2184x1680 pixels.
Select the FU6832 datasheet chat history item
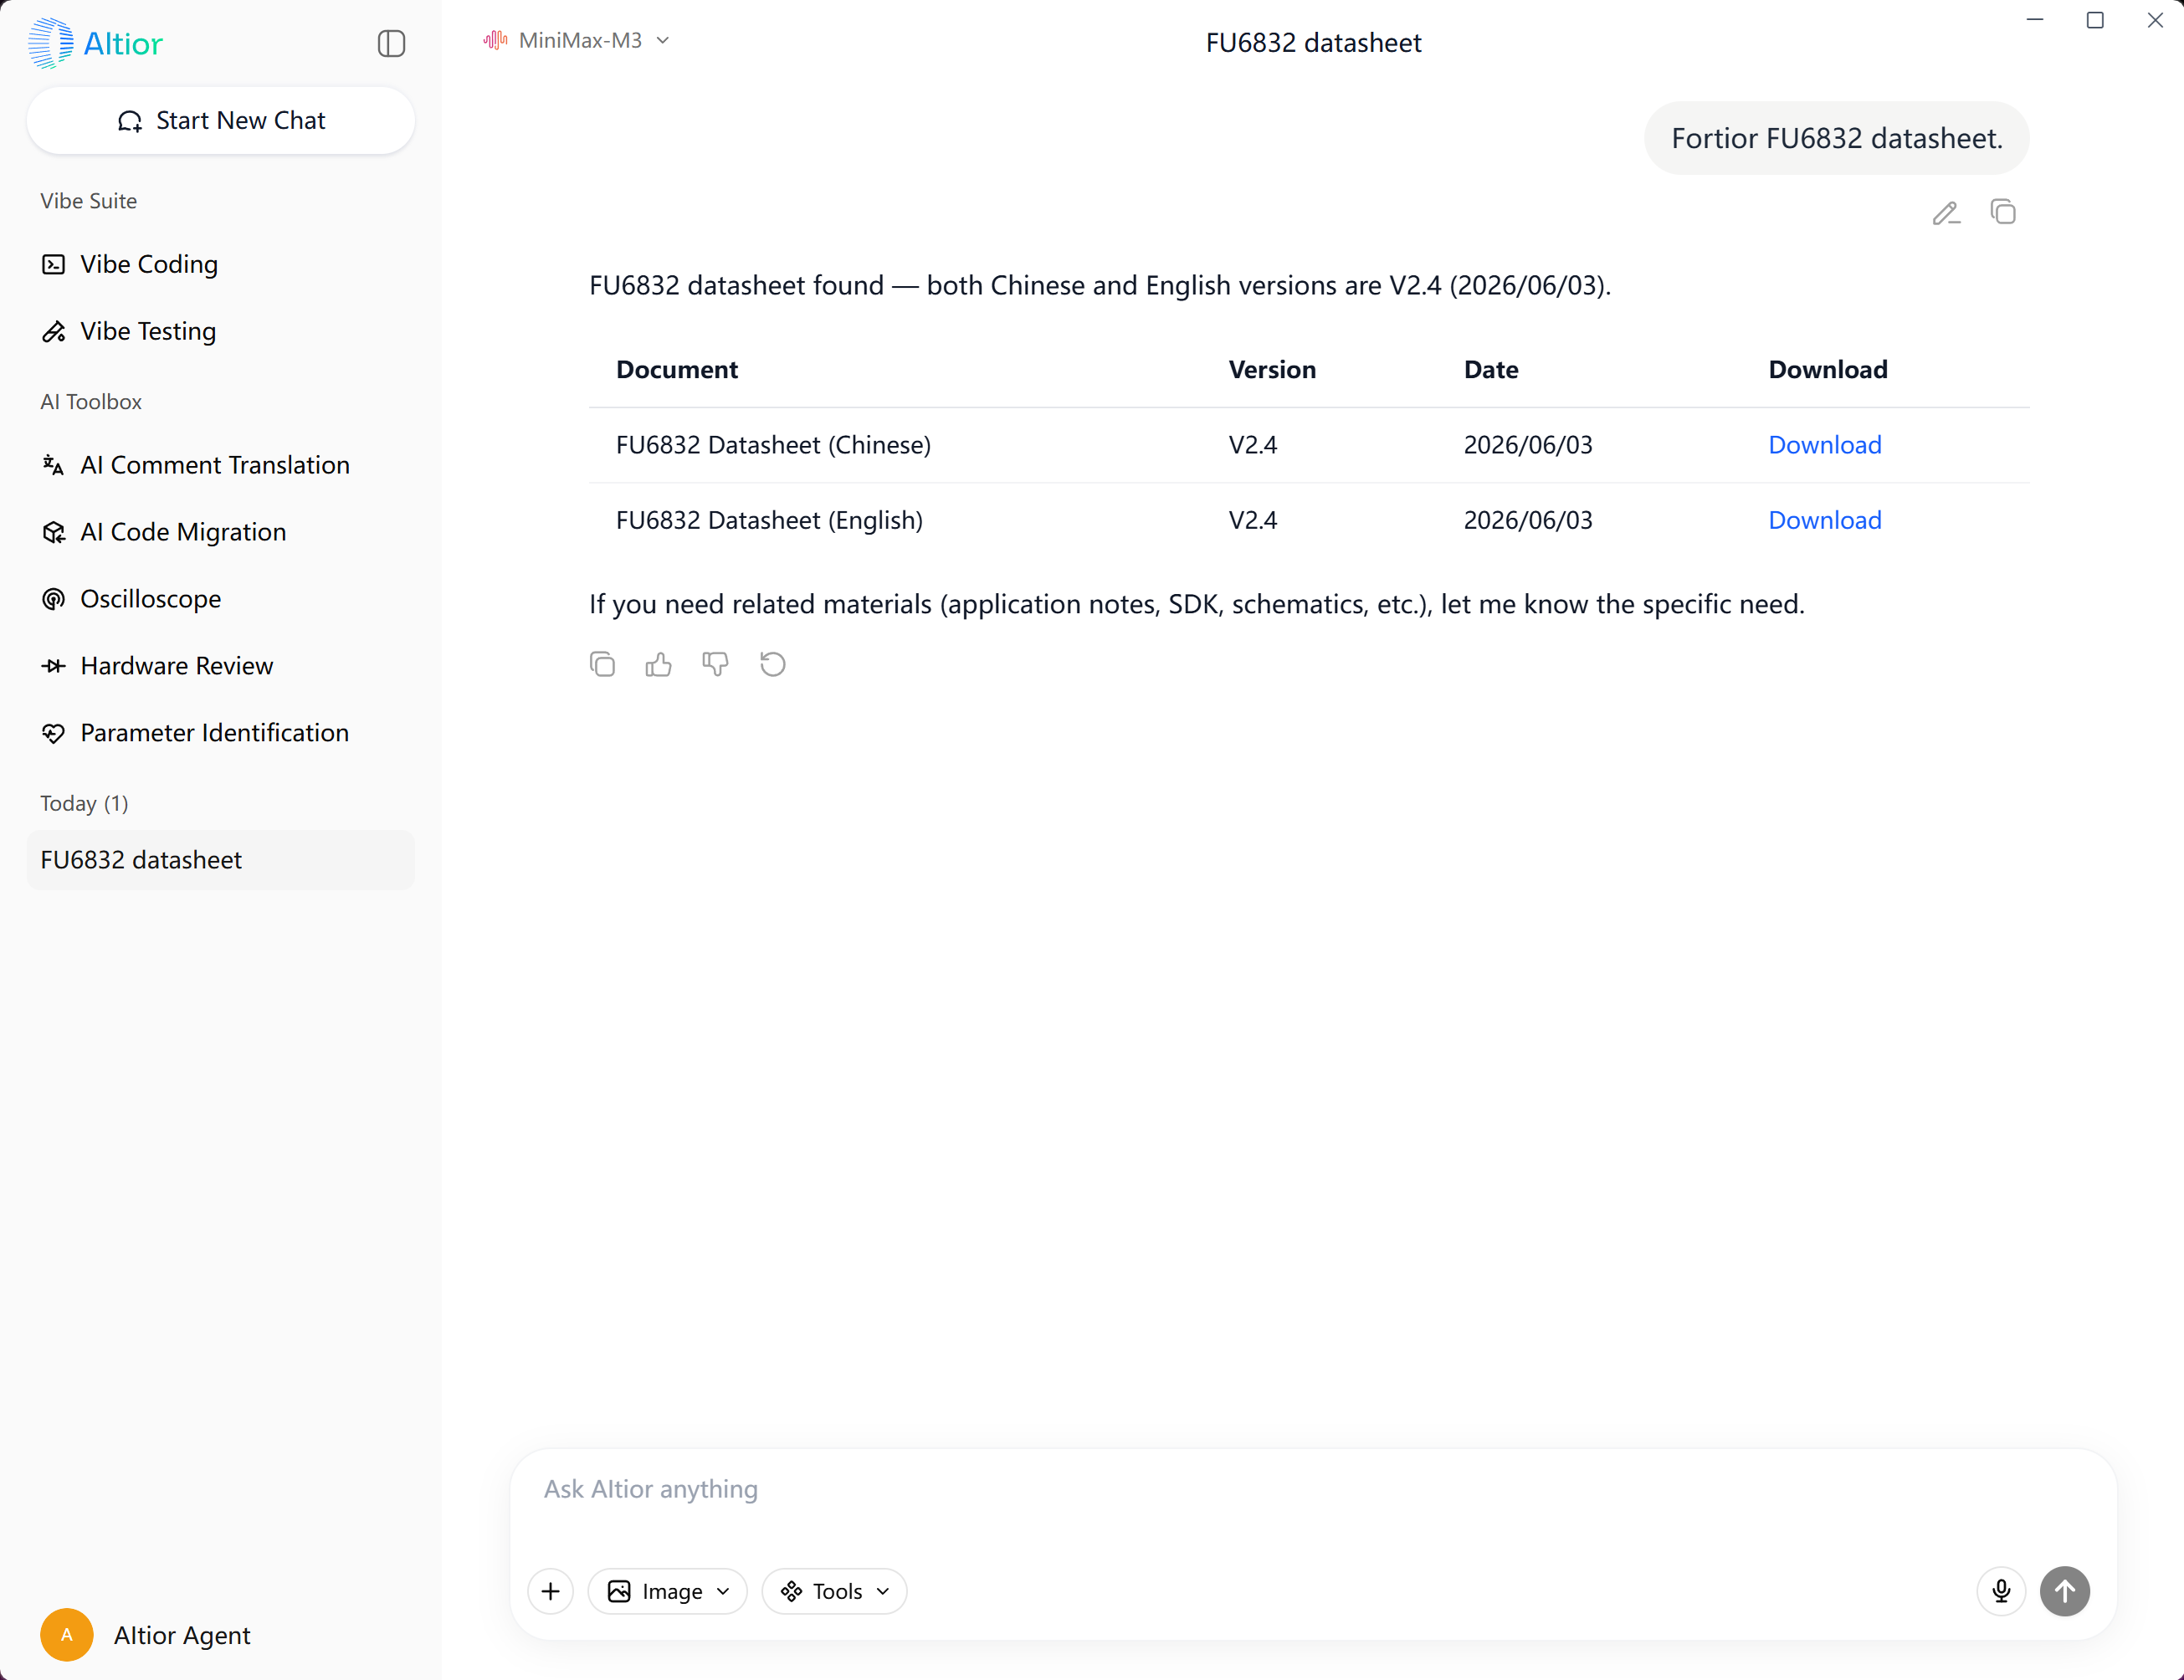pos(221,860)
